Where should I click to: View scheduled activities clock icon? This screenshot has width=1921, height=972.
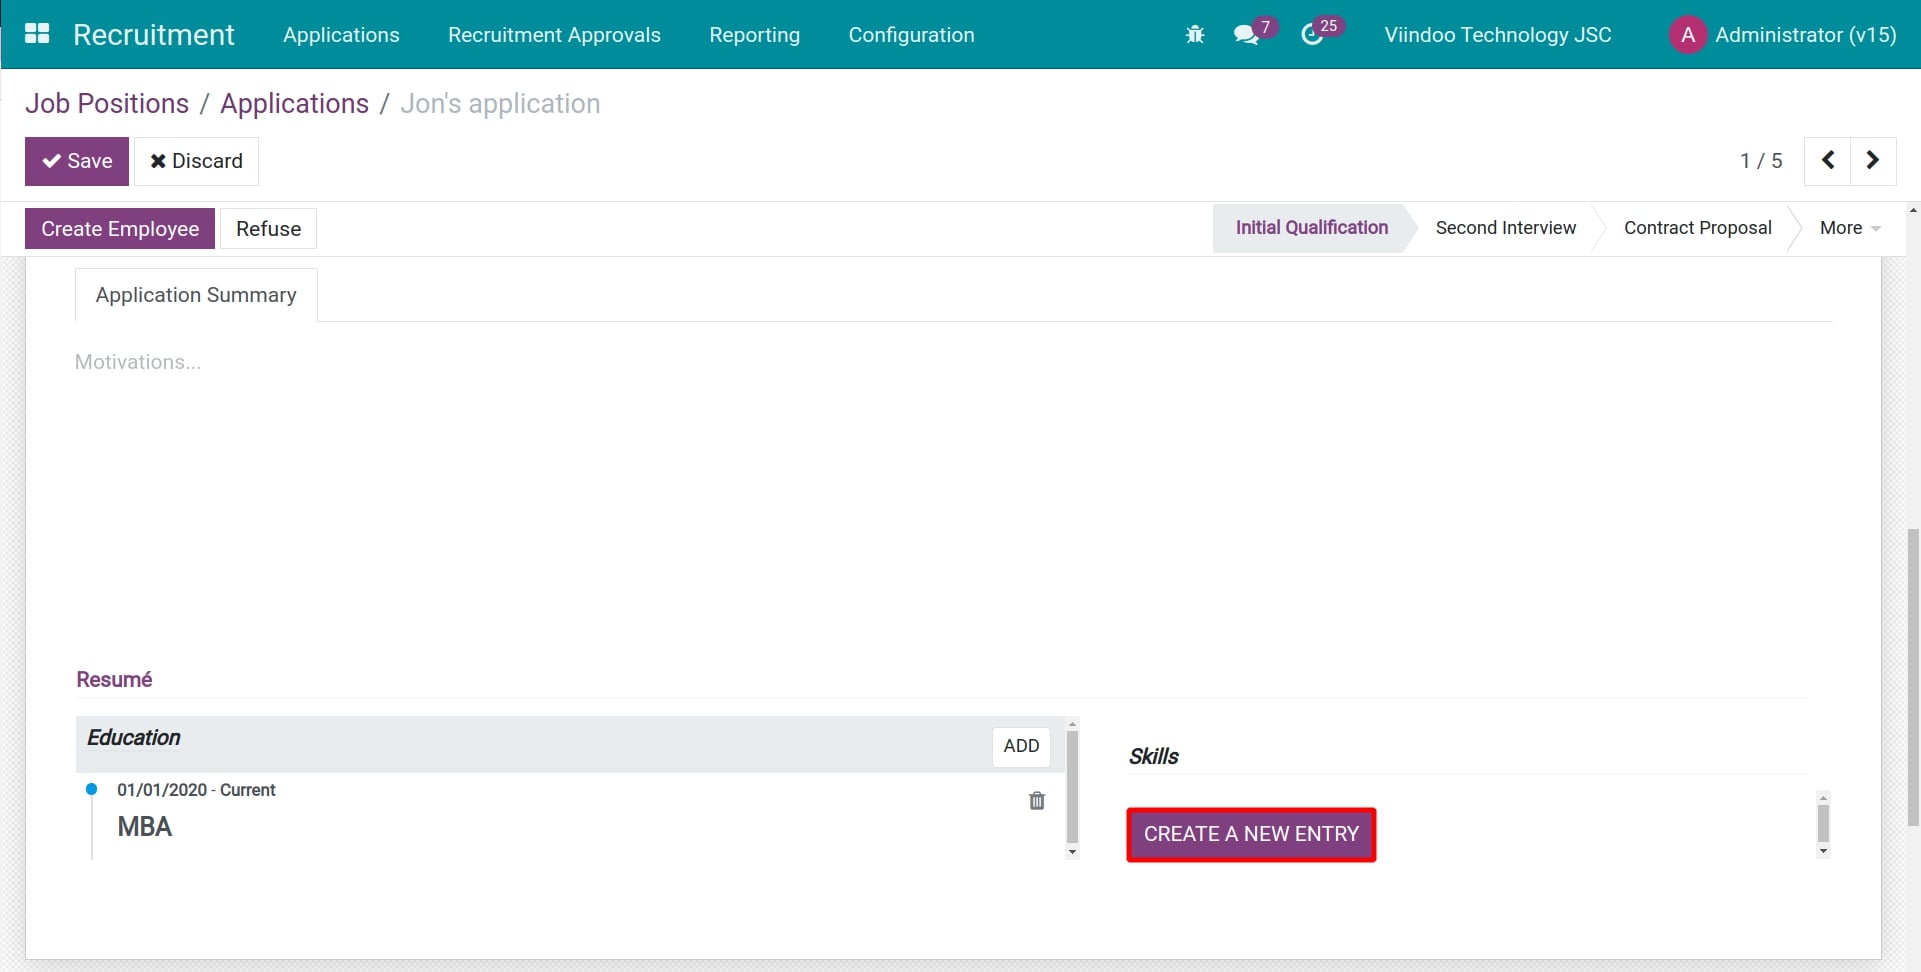[1315, 35]
